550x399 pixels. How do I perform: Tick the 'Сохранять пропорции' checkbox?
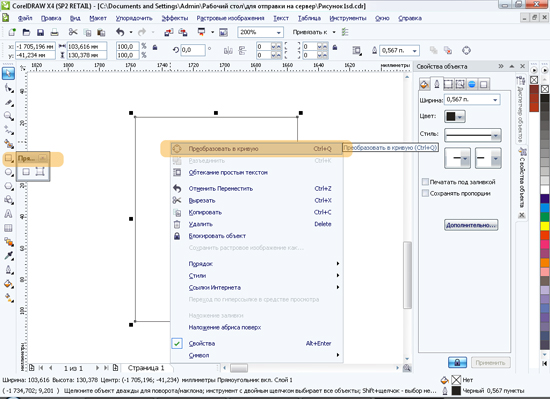tap(425, 193)
